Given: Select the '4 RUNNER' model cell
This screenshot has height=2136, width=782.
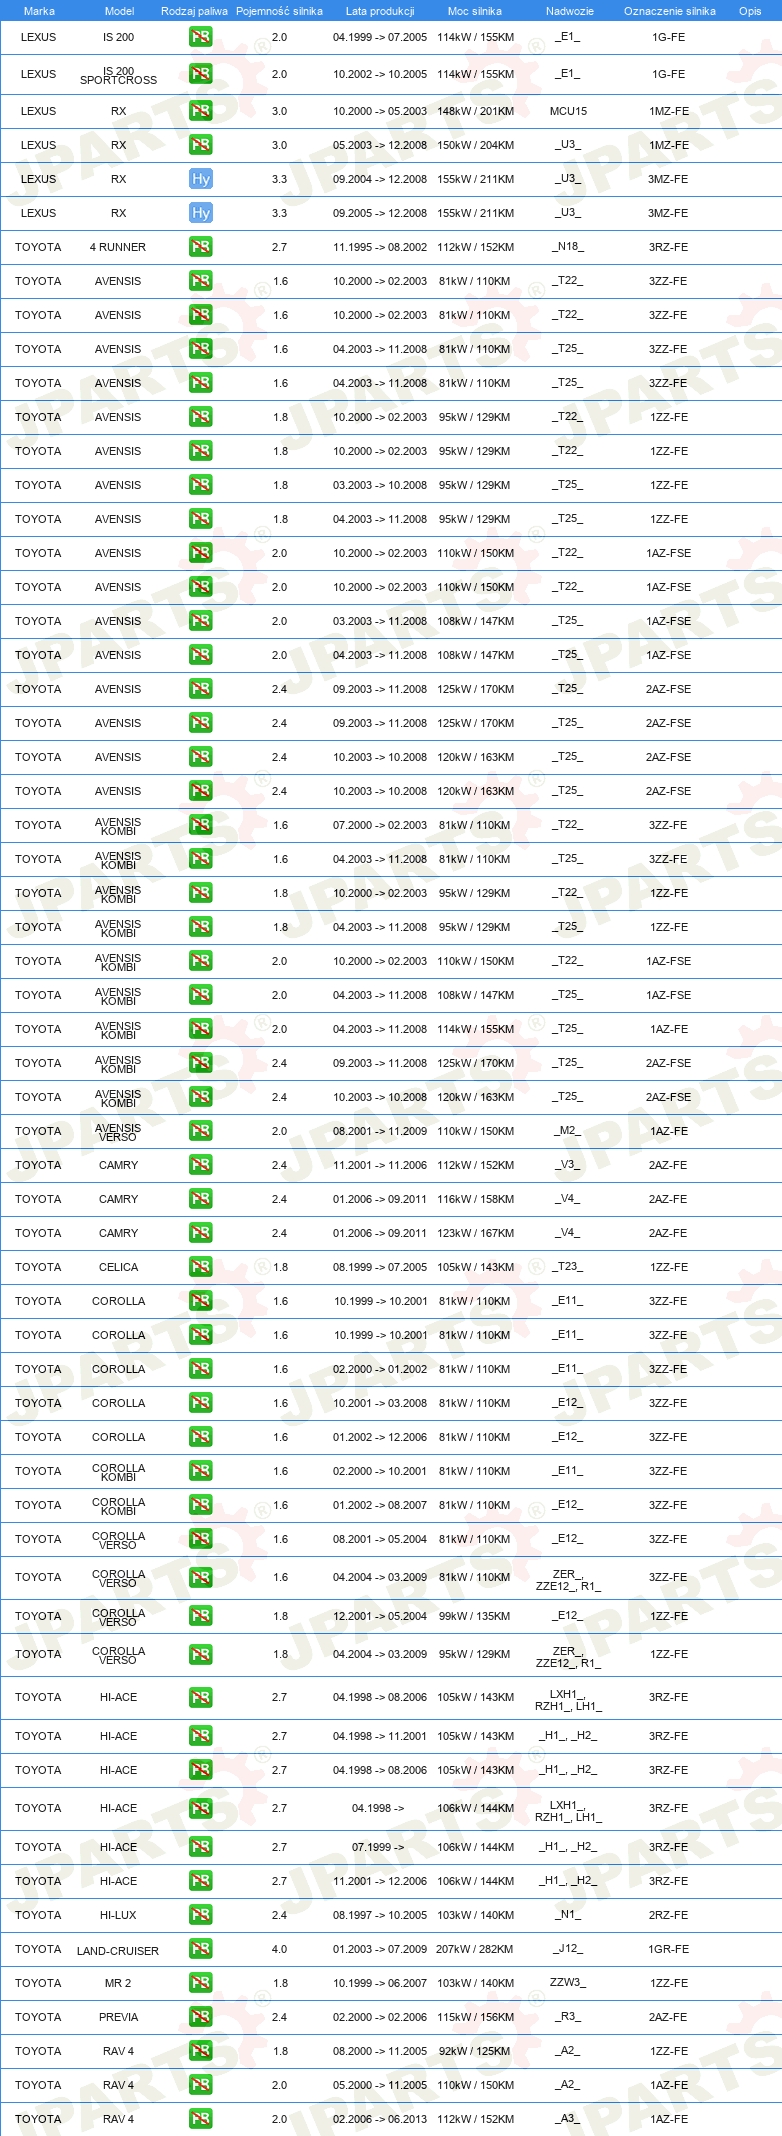Looking at the screenshot, I should pyautogui.click(x=118, y=247).
